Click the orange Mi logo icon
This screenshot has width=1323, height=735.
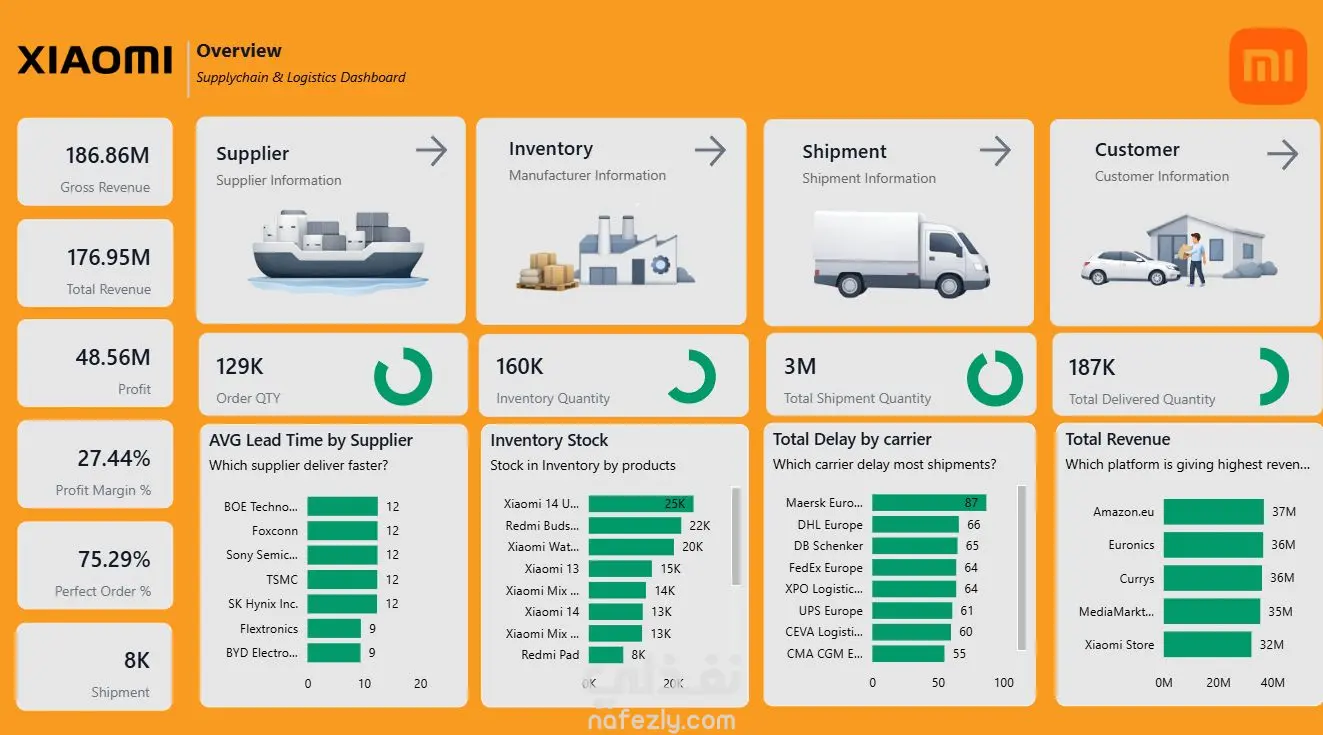1267,66
